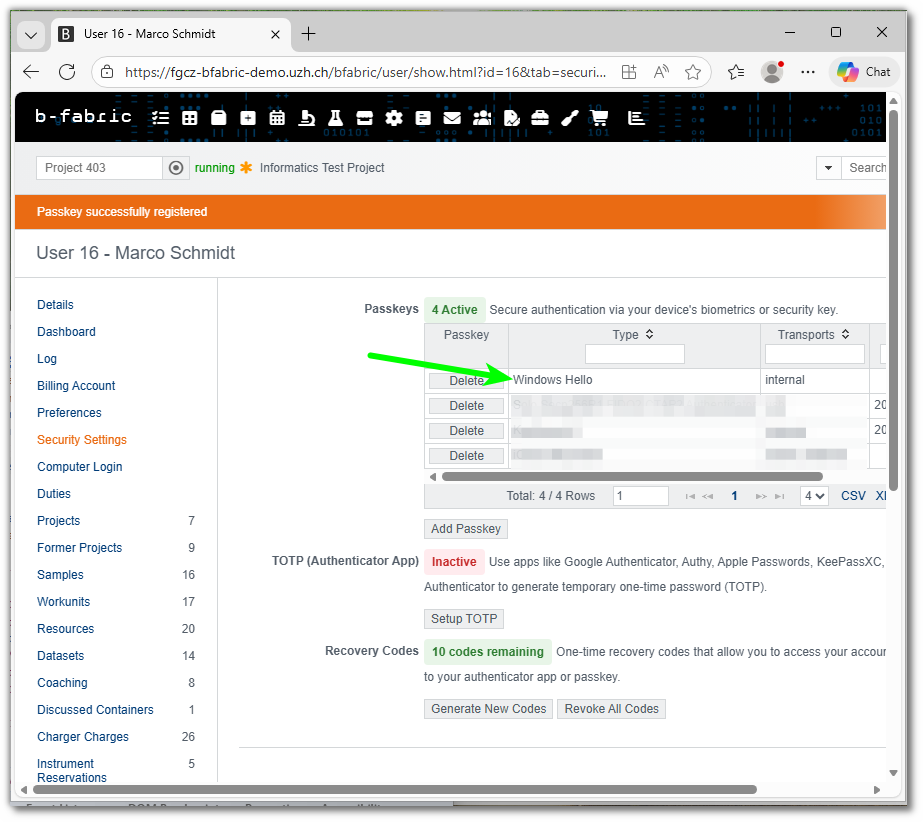Click the b-fabric logo
The image size is (923, 822).
[83, 117]
